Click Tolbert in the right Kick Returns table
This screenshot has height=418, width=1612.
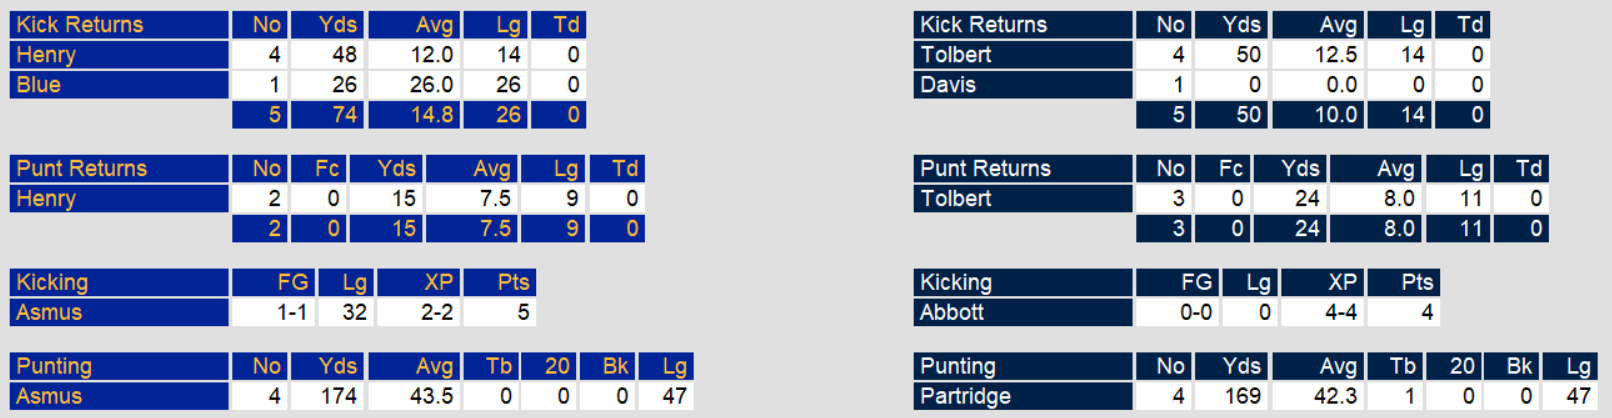(x=956, y=55)
